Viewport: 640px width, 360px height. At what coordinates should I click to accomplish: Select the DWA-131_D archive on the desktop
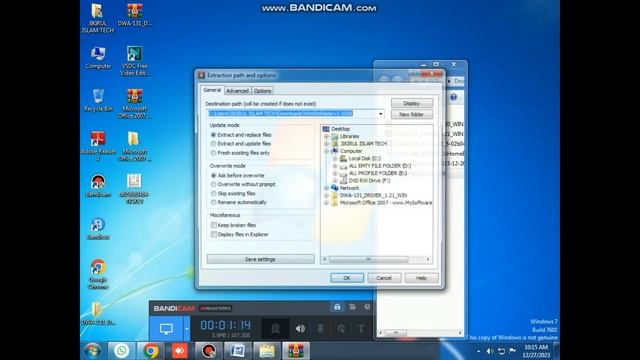coord(134,15)
